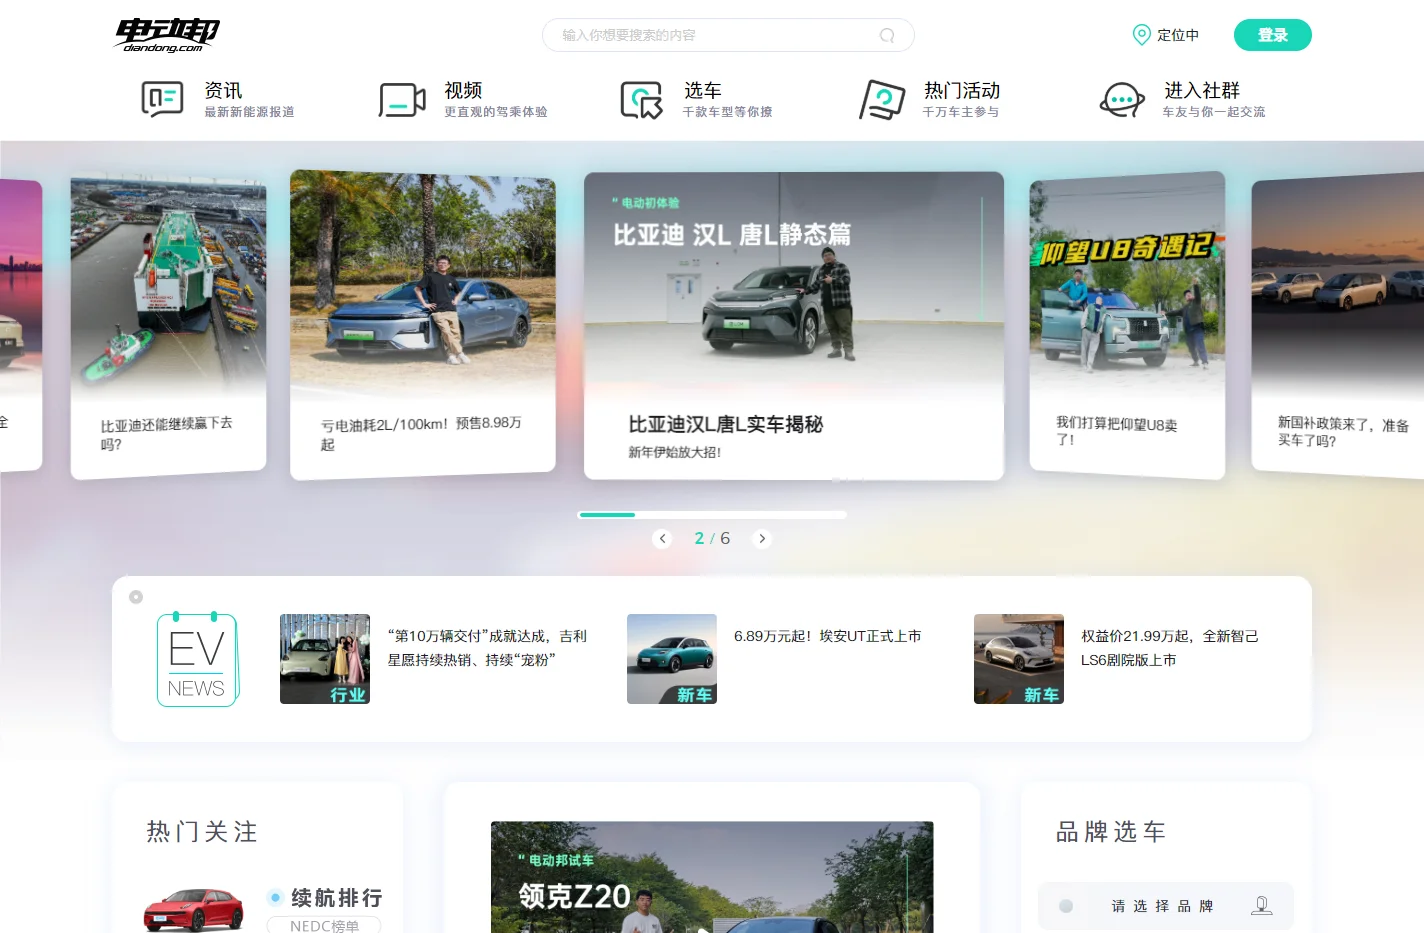
Task: Go to next carousel slide
Action: [762, 538]
